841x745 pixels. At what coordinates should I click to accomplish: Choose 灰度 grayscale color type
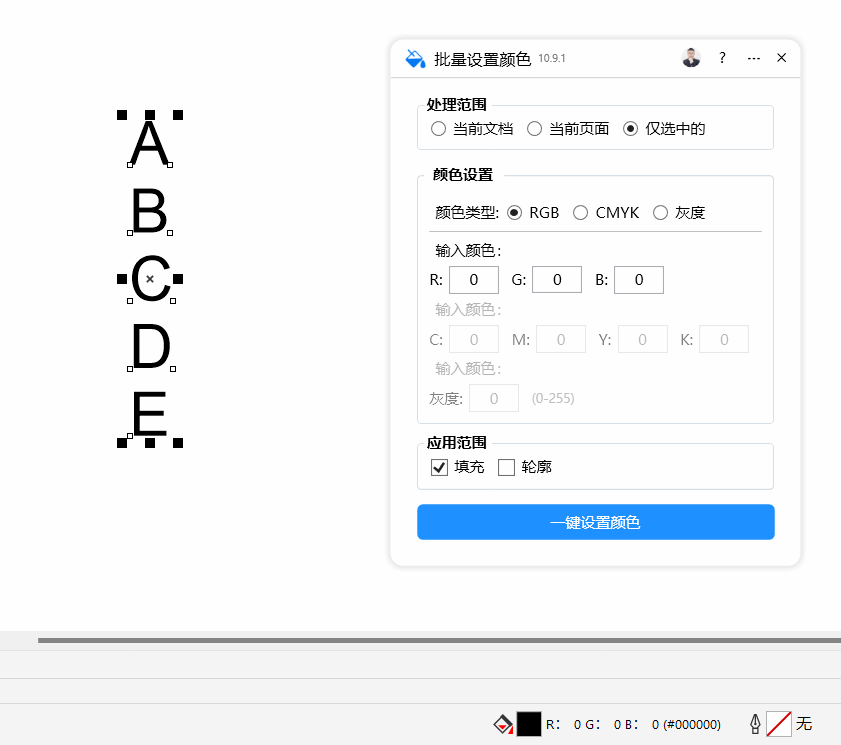pyautogui.click(x=660, y=212)
